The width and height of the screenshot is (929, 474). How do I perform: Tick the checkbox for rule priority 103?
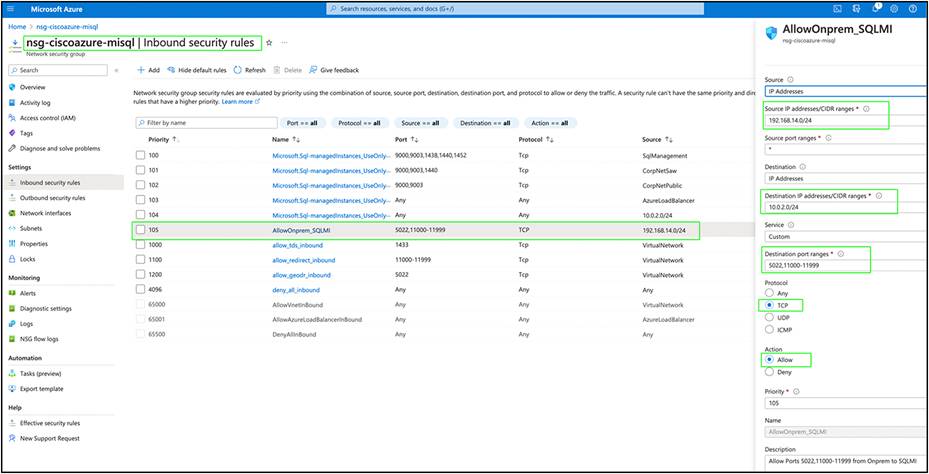[x=140, y=200]
